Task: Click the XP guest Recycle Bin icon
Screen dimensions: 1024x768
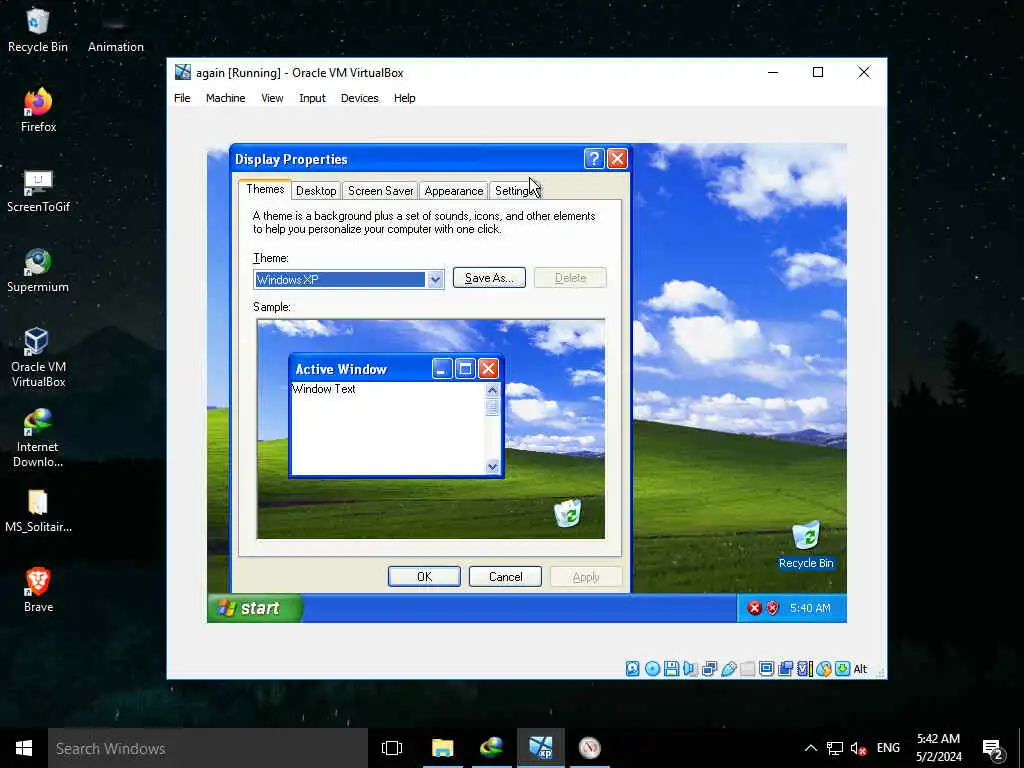Action: 806,545
